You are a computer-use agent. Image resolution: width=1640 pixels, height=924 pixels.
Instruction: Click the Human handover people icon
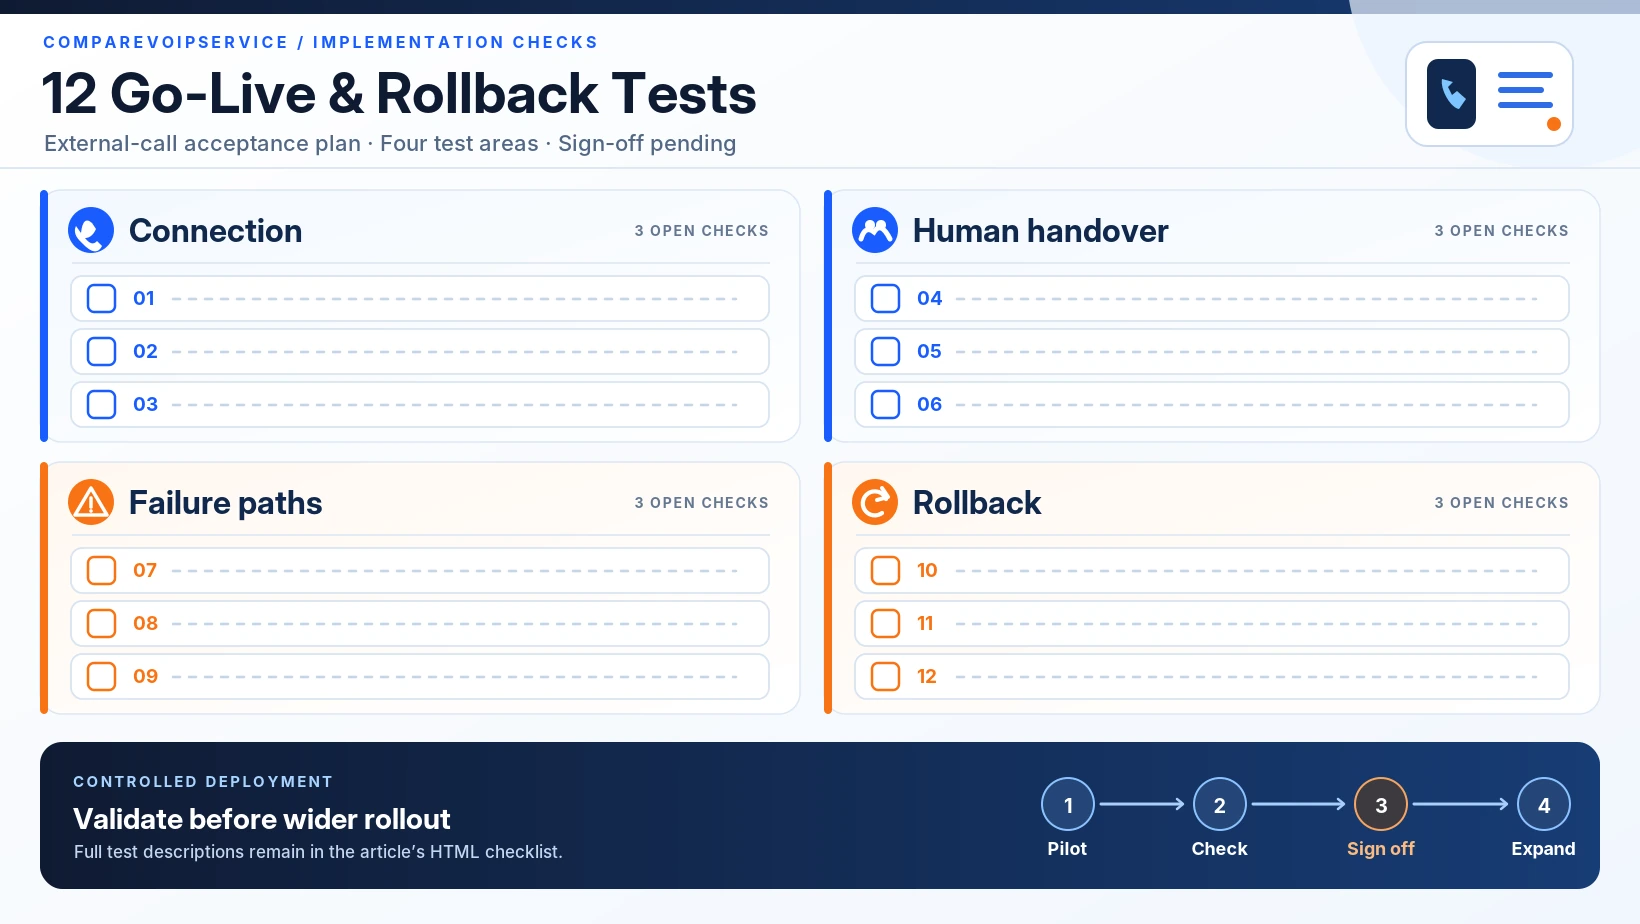[875, 231]
